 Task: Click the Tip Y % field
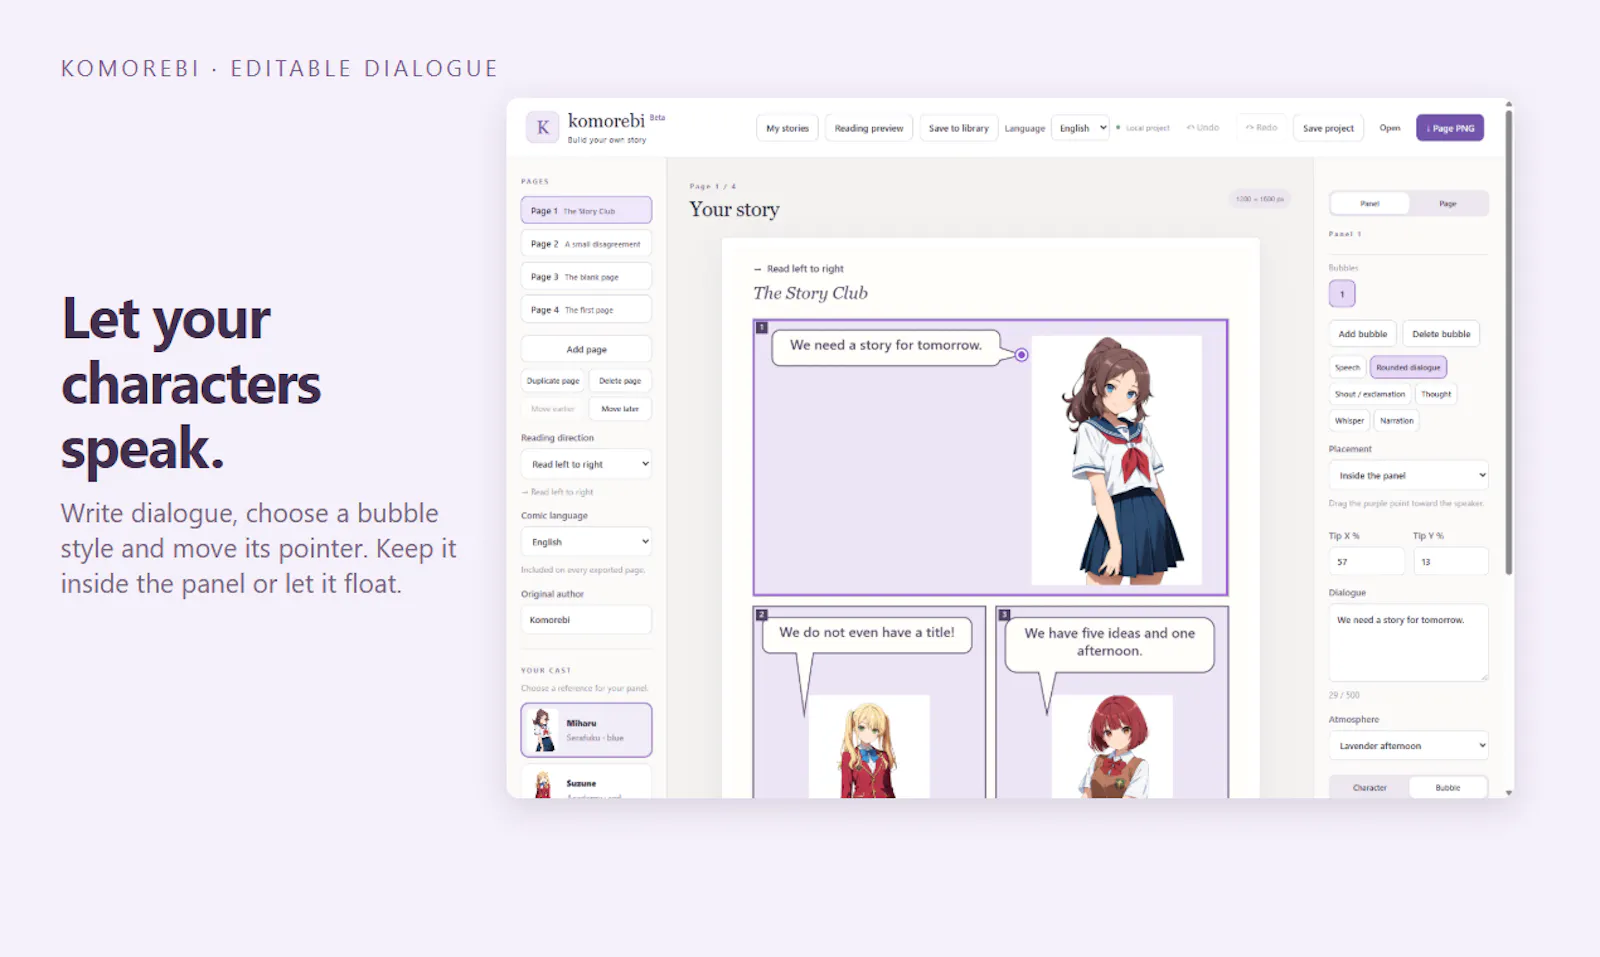pos(1450,561)
